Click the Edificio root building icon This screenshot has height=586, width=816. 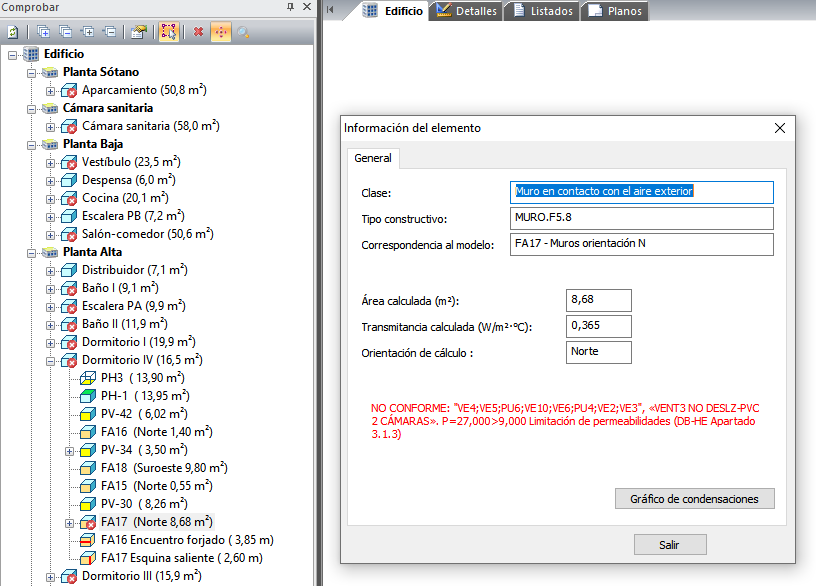(x=31, y=54)
